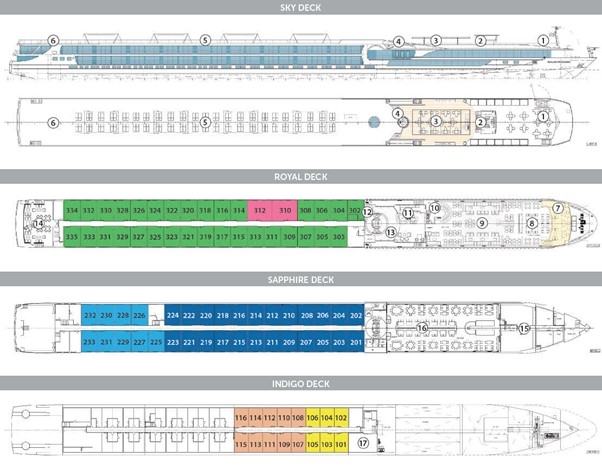Choose yellow cabin 102 on Indigo Deck
The height and width of the screenshot is (474, 602).
(x=341, y=417)
